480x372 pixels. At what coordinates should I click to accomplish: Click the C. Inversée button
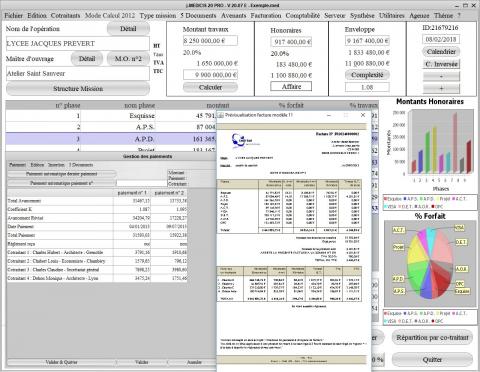[441, 64]
